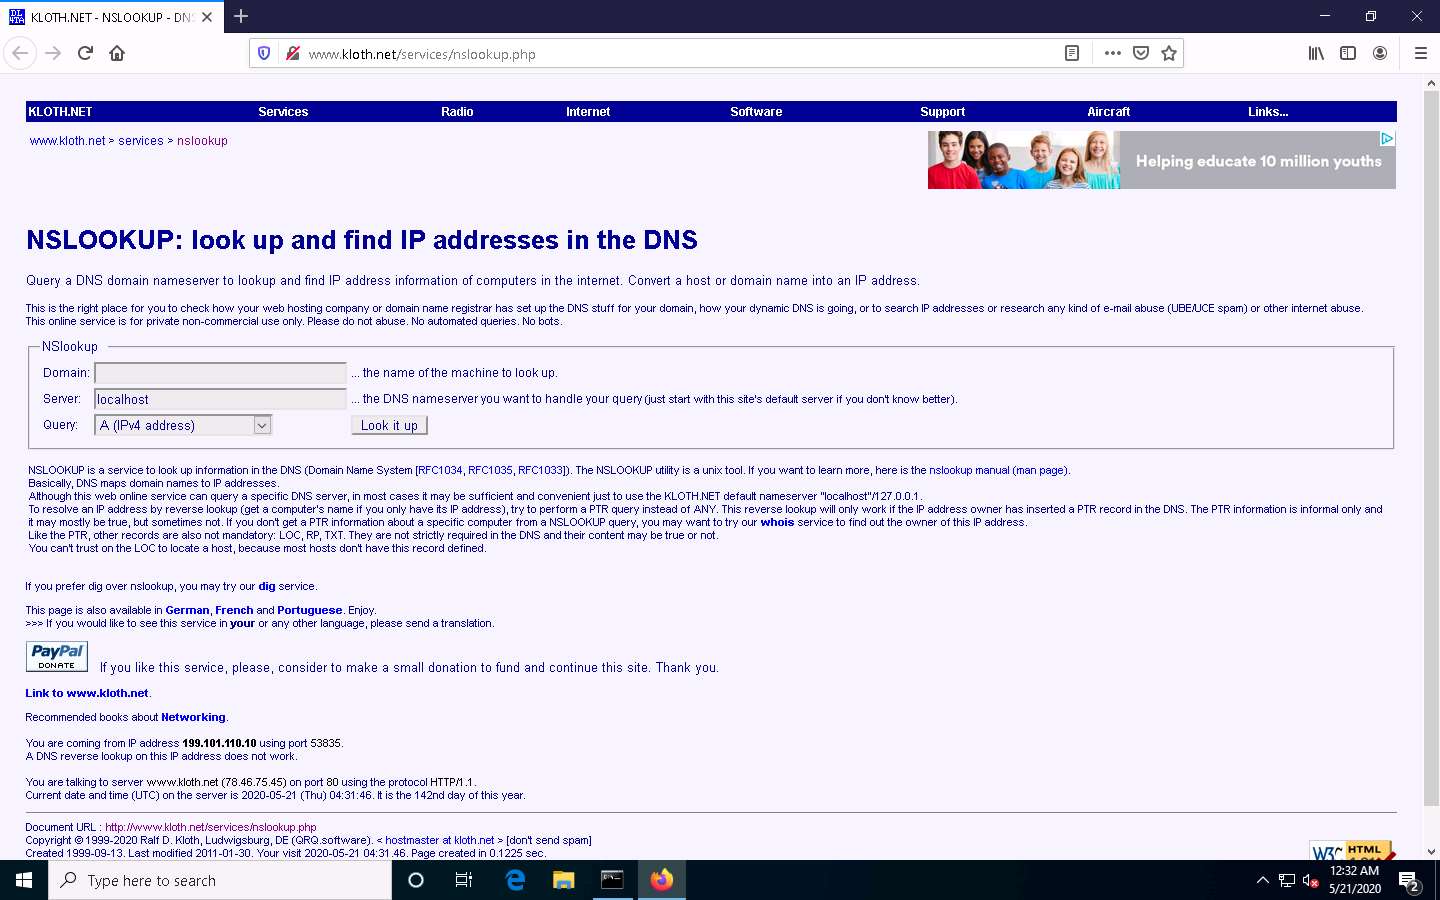Image resolution: width=1440 pixels, height=900 pixels.
Task: Open File Explorer from taskbar
Action: (563, 880)
